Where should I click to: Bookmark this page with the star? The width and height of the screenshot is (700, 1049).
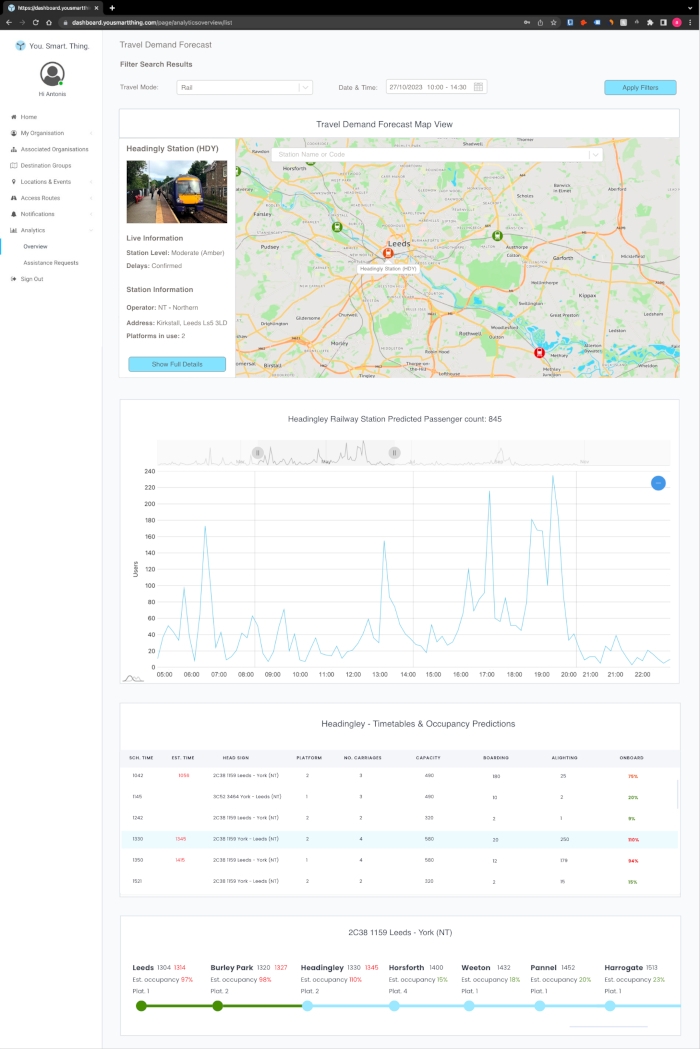(553, 22)
